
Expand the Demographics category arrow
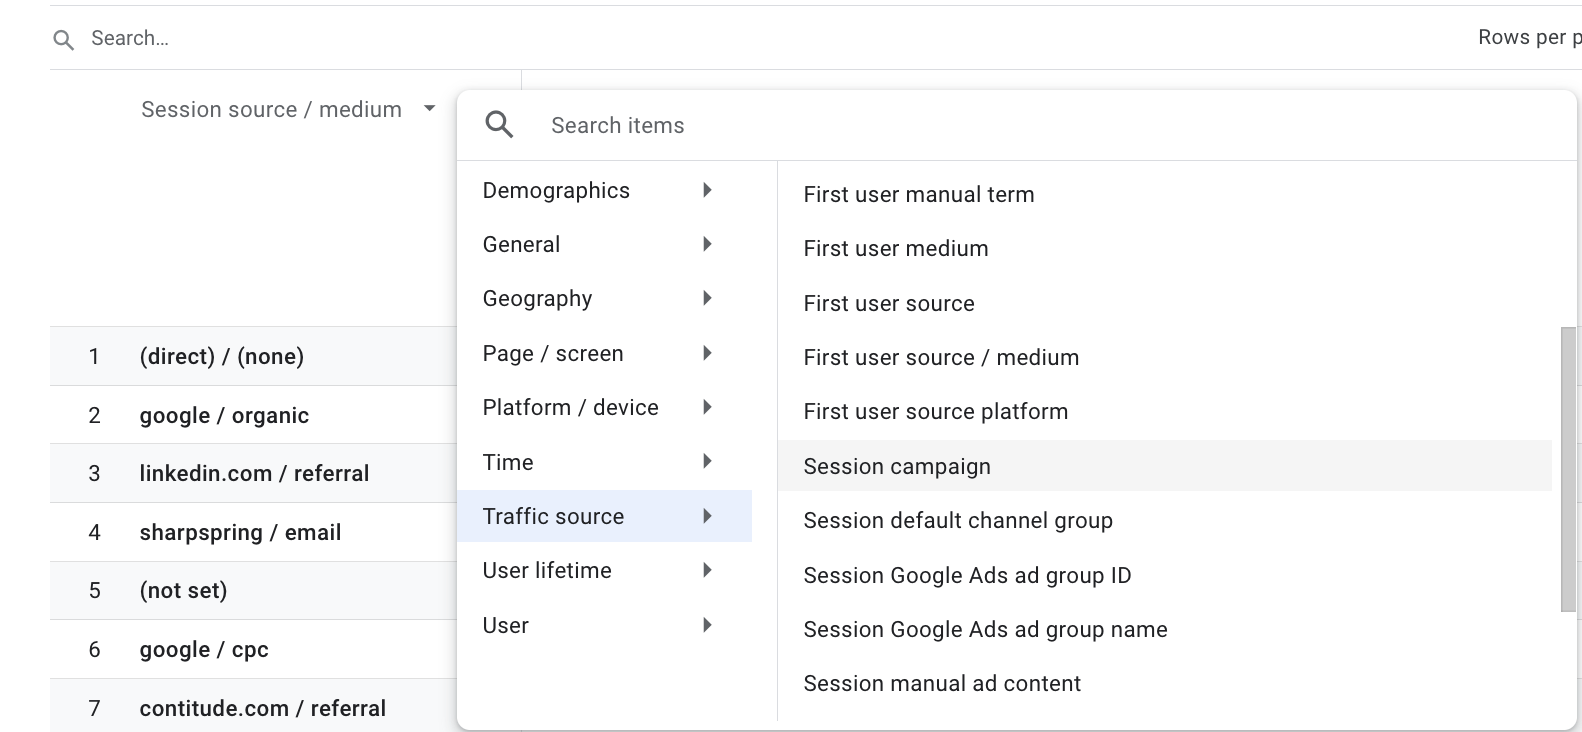707,190
